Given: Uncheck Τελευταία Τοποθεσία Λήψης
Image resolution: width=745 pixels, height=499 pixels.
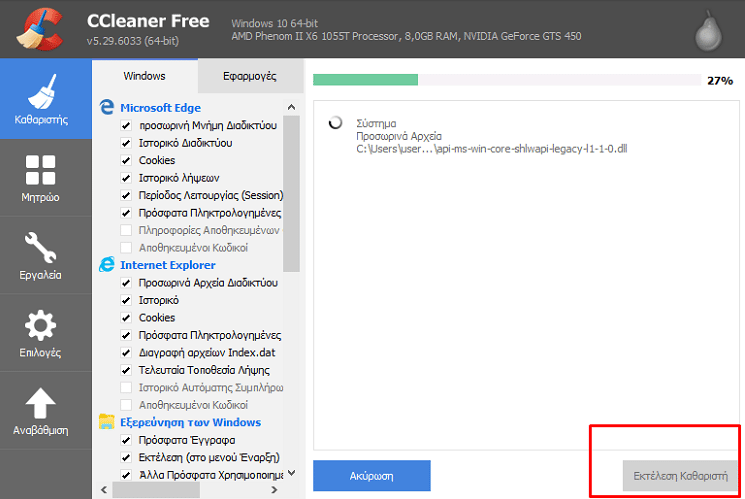Looking at the screenshot, I should tap(126, 370).
